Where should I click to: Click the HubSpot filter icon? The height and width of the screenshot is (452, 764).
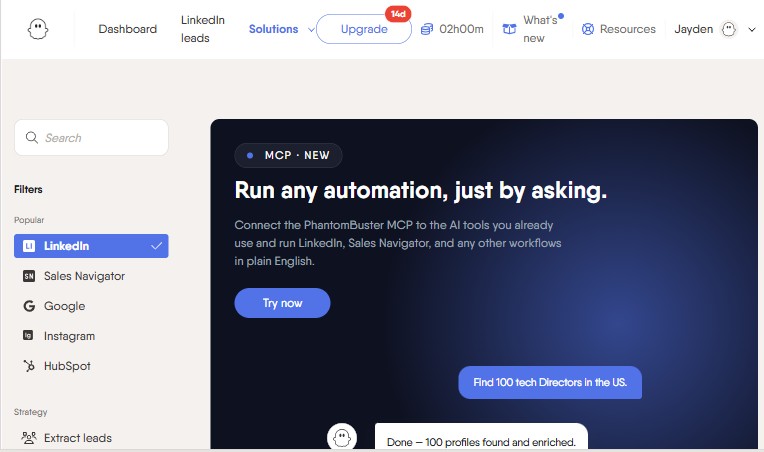point(29,366)
